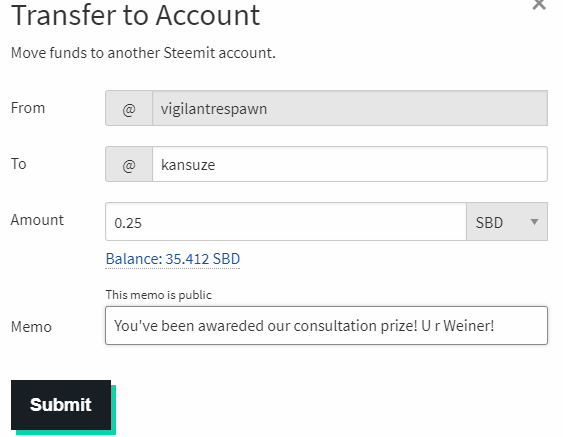Open the SBD currency dropdown

tap(507, 222)
